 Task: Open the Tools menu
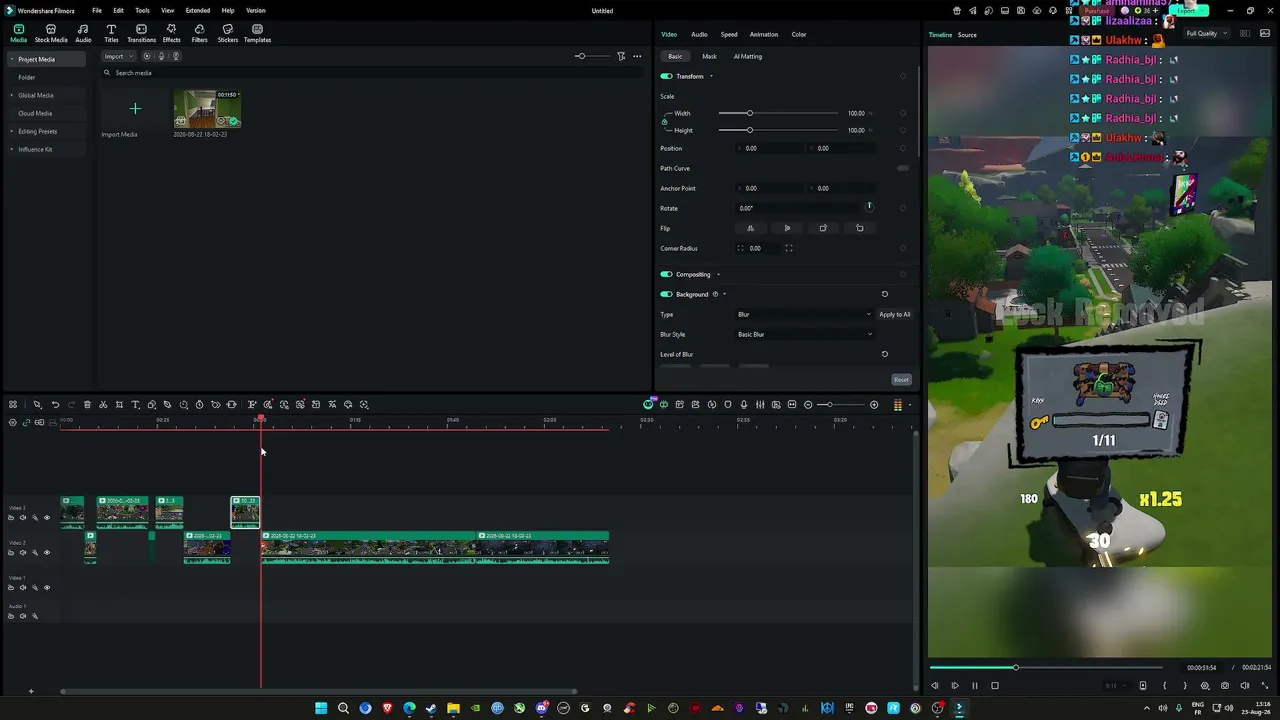(142, 11)
